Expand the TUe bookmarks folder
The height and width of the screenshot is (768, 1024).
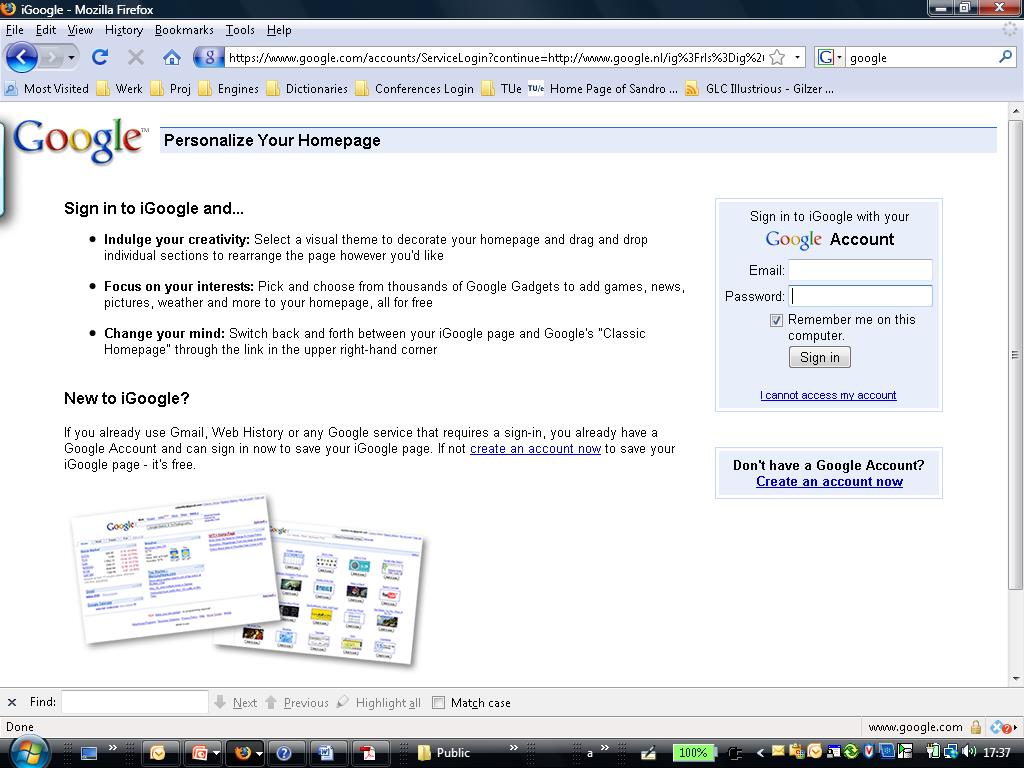pos(502,89)
